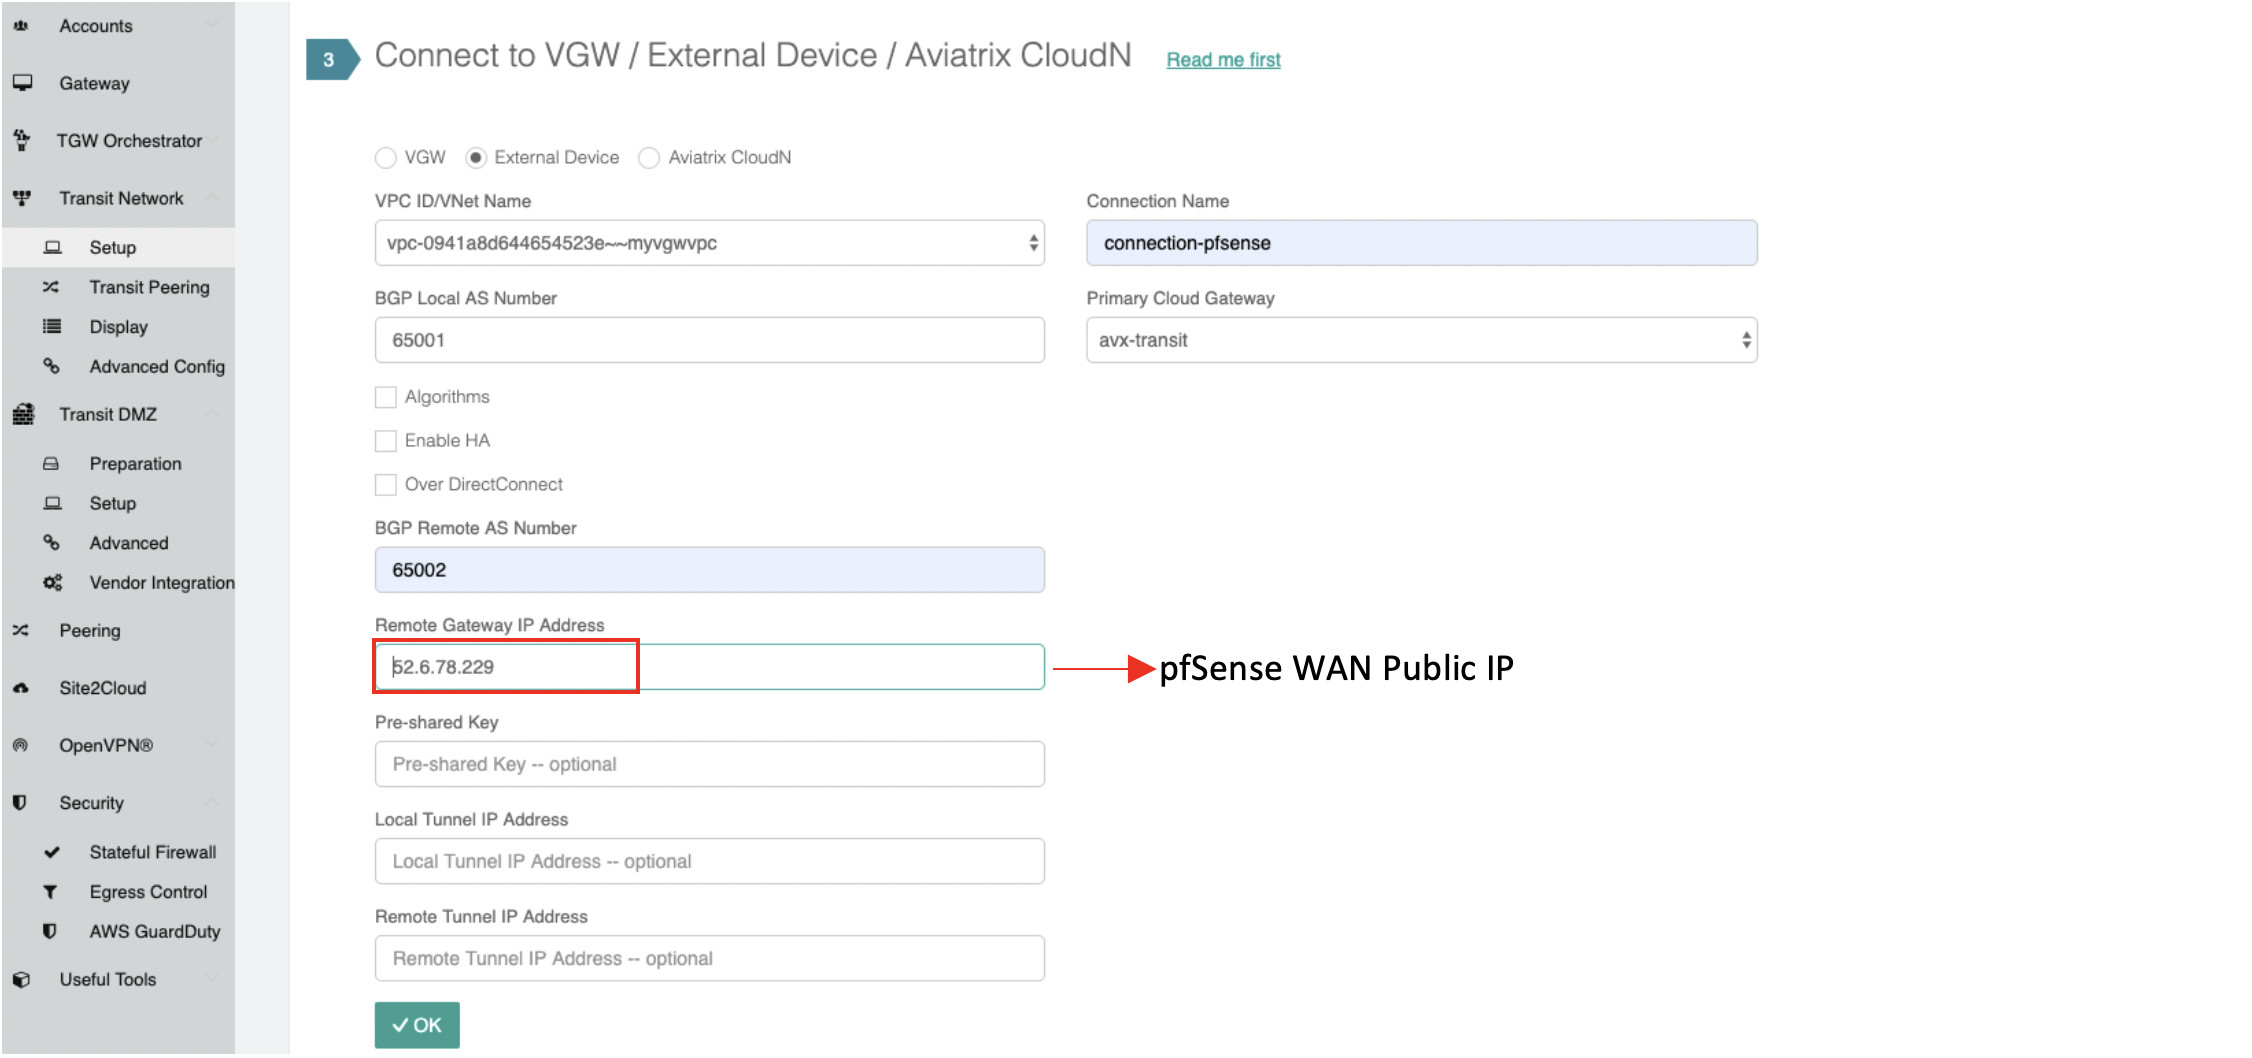Click the Gateway monitor icon
2252x1058 pixels.
coord(22,83)
